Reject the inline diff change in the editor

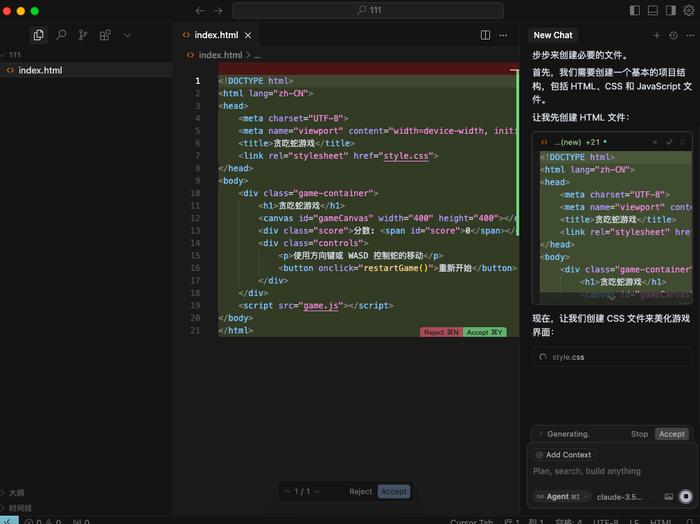[440, 332]
